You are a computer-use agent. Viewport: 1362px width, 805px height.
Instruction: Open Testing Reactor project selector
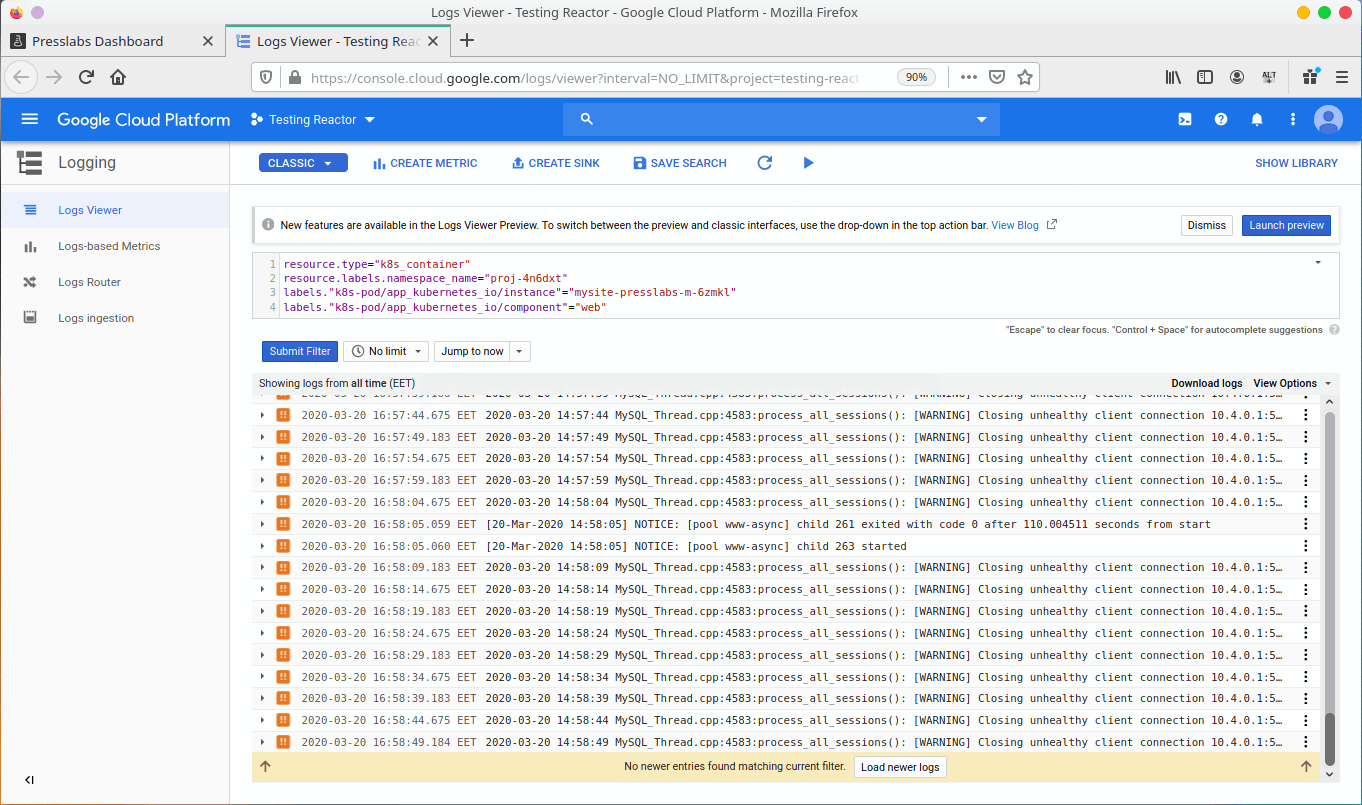click(x=313, y=119)
